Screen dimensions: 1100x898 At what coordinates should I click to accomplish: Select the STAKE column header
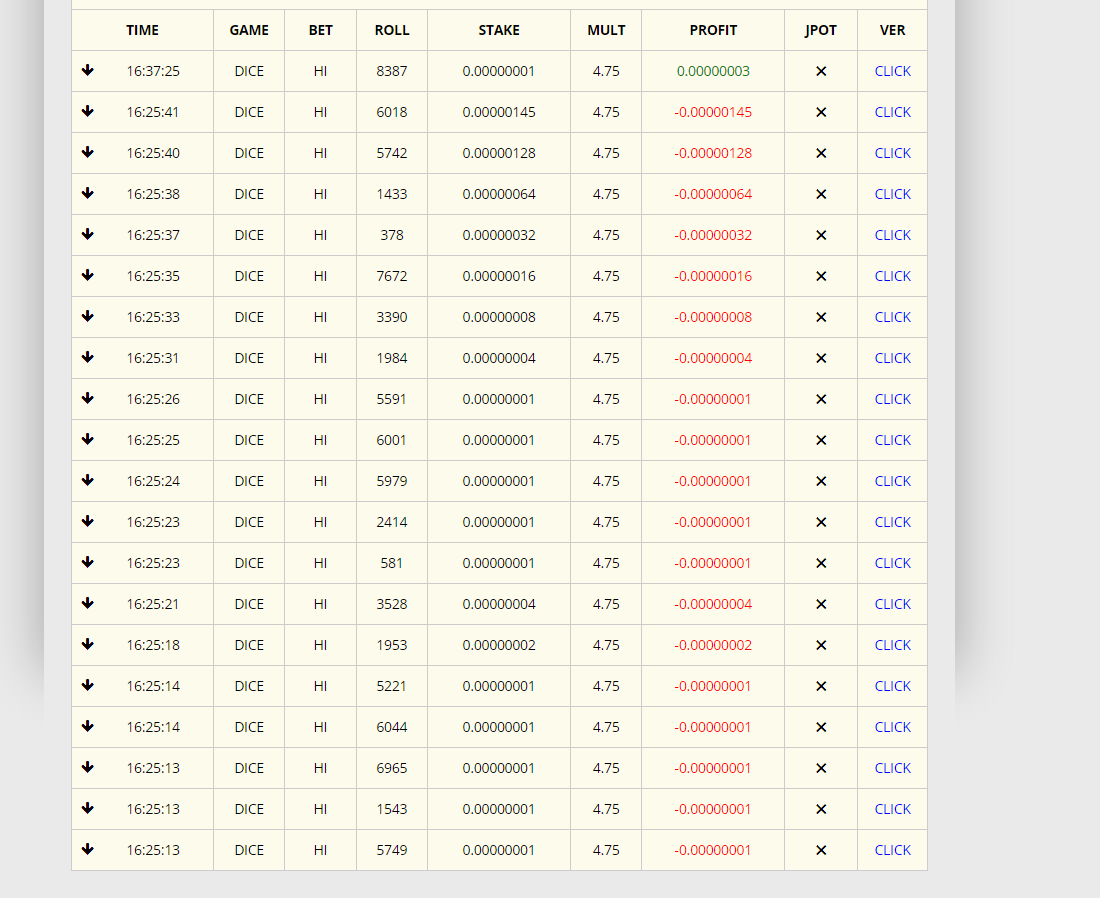click(499, 30)
